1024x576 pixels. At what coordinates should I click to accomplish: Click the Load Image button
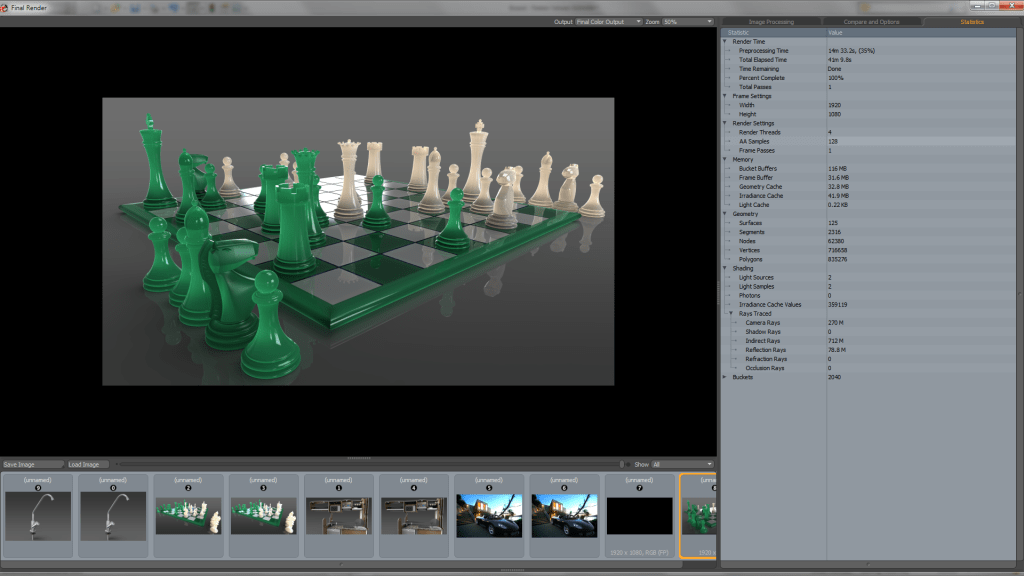tap(90, 463)
